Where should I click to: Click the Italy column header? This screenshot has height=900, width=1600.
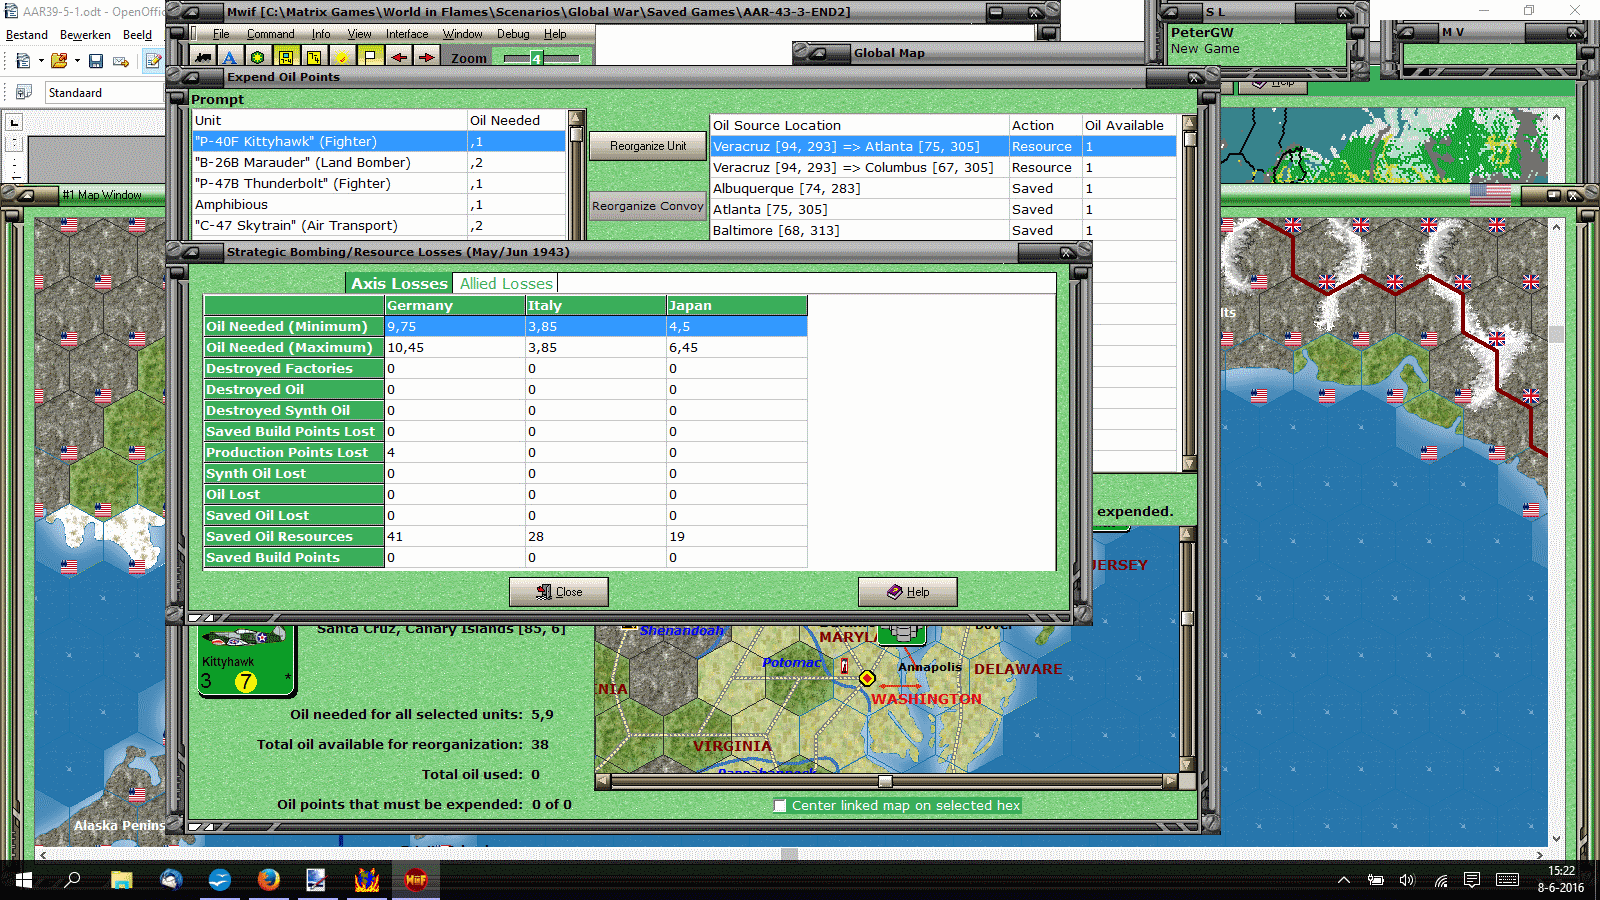tap(596, 306)
